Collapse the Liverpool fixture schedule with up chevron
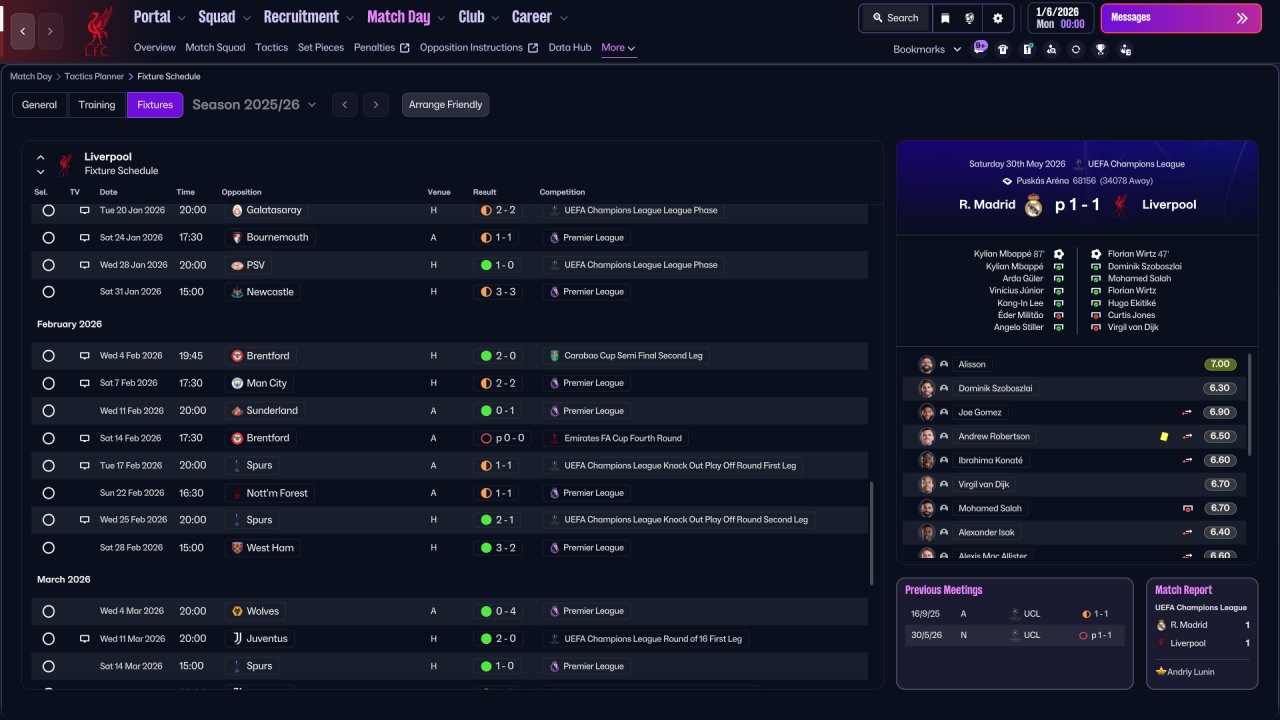 click(41, 157)
